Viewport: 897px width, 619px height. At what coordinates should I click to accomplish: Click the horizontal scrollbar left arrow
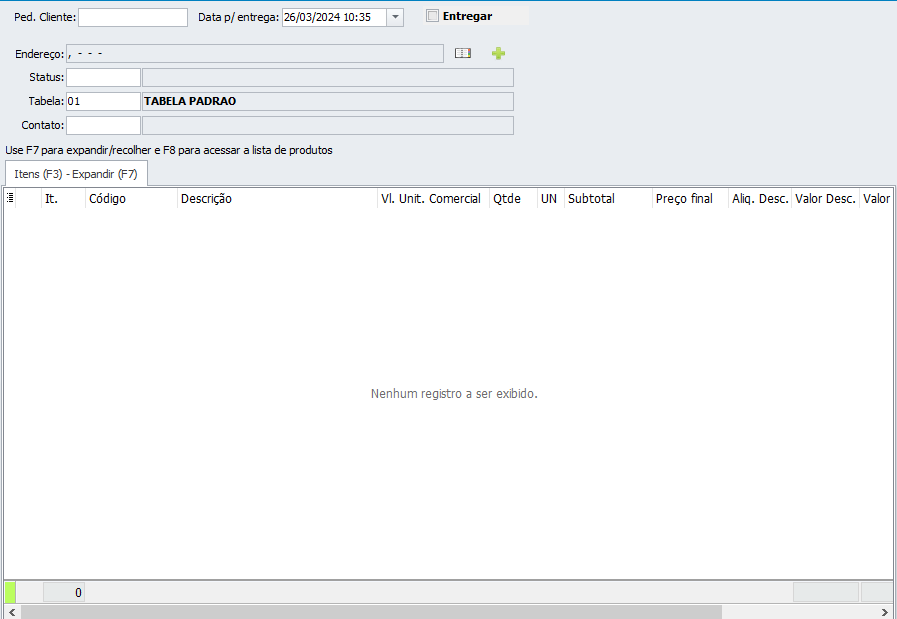[10, 612]
